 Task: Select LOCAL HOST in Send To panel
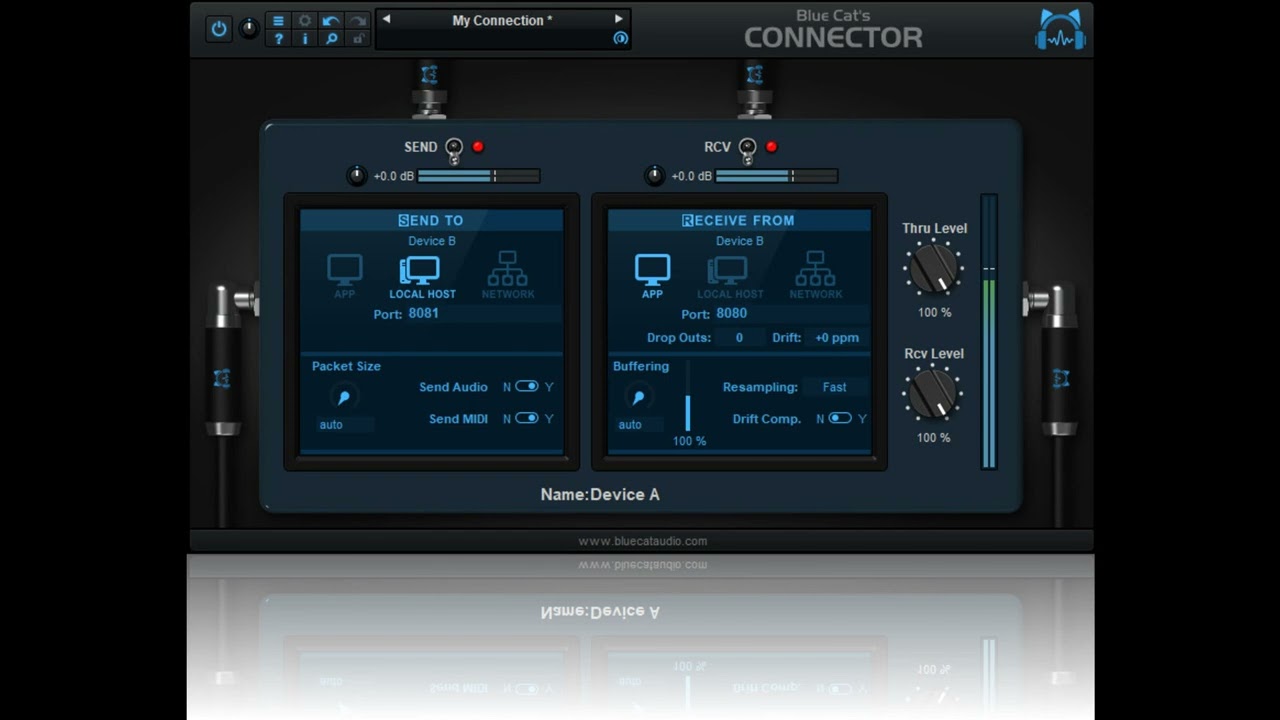point(422,276)
